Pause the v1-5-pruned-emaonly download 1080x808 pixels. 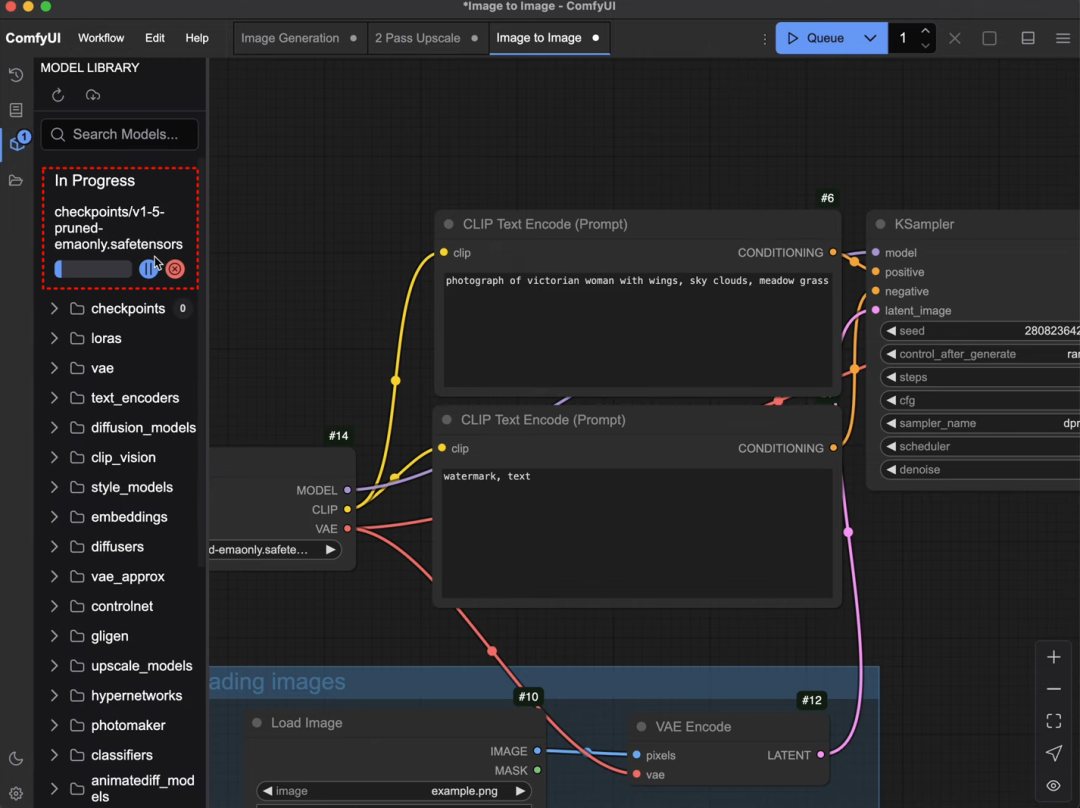[147, 269]
